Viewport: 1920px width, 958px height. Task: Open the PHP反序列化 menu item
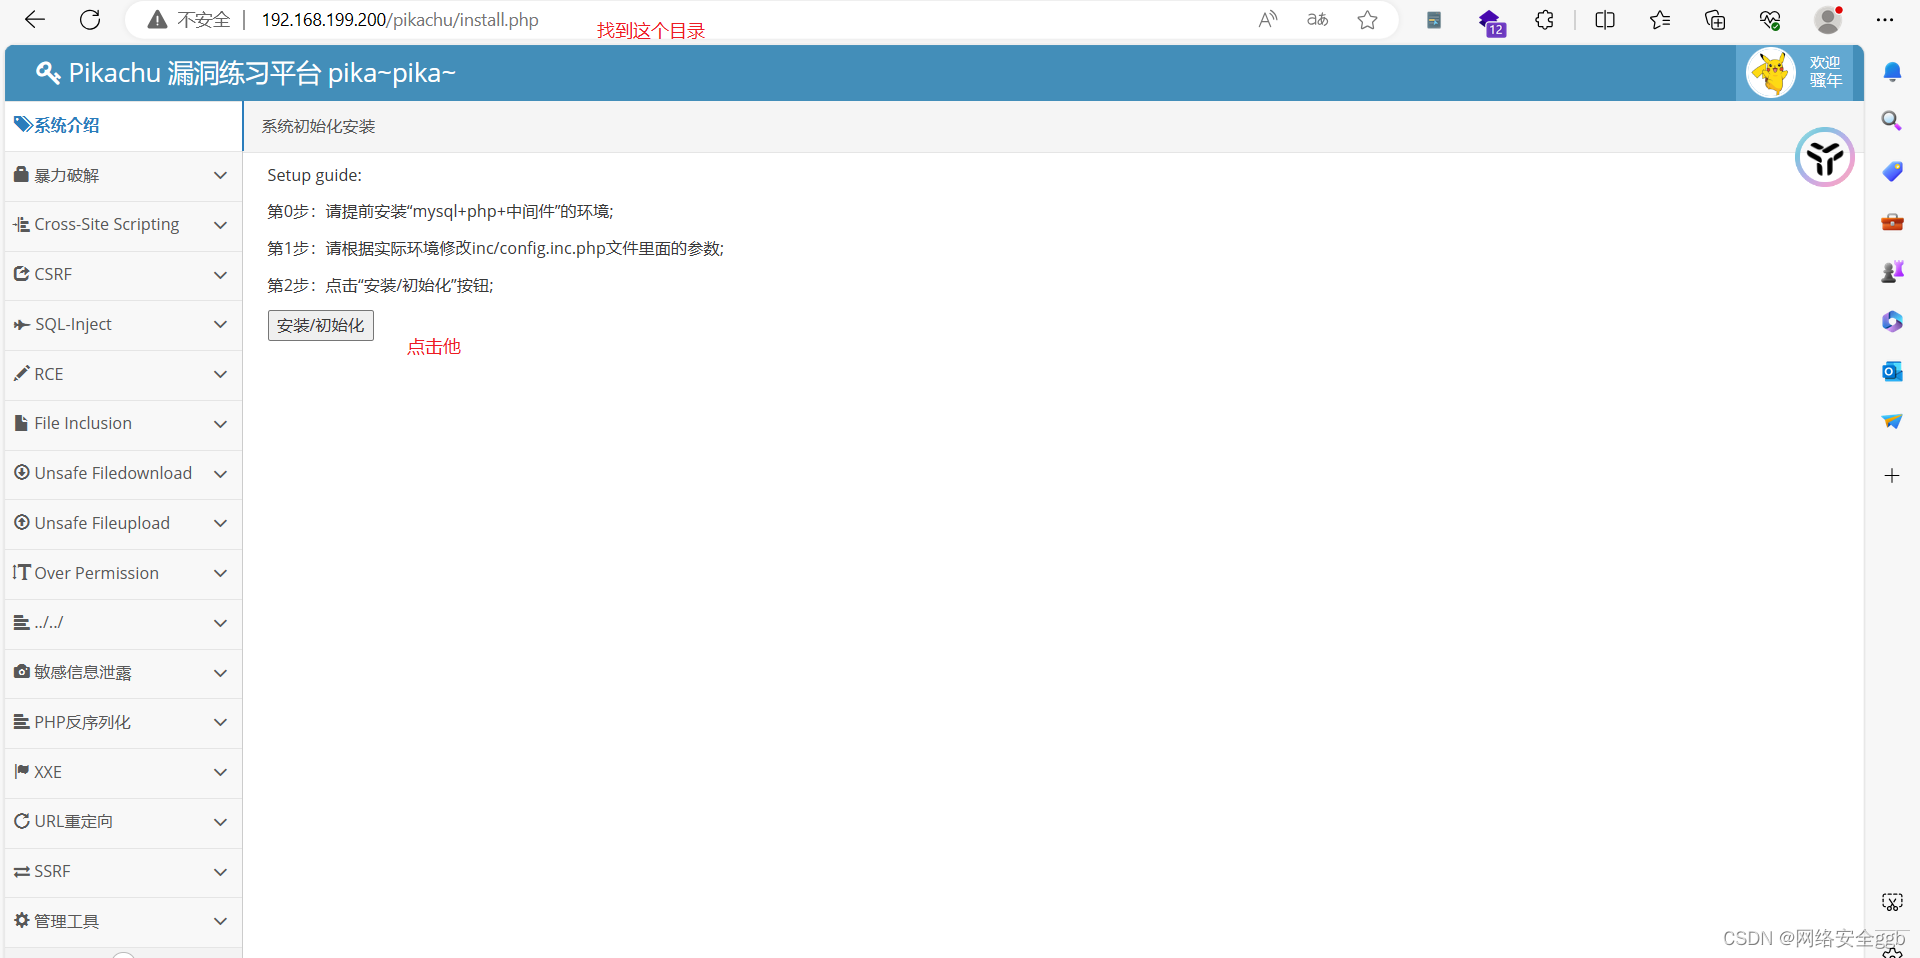[123, 722]
